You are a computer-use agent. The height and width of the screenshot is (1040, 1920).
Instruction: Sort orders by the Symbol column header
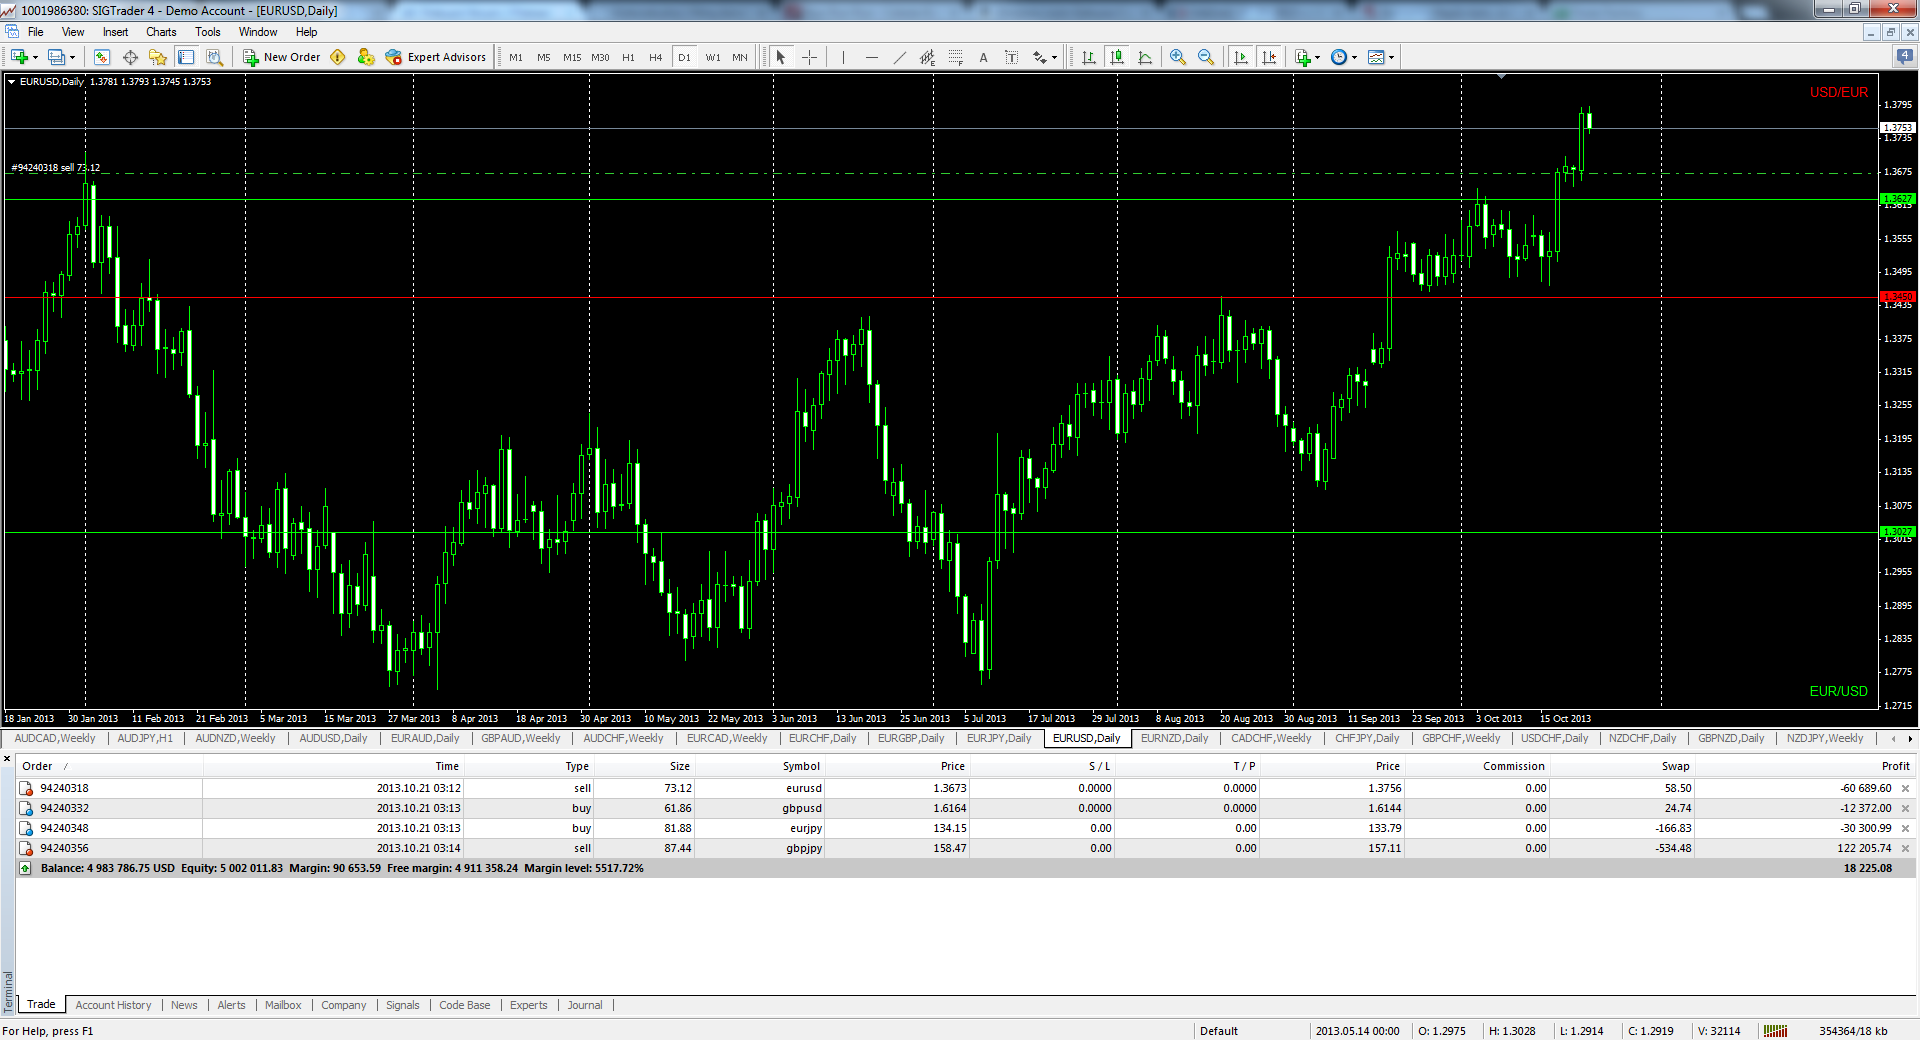(801, 766)
